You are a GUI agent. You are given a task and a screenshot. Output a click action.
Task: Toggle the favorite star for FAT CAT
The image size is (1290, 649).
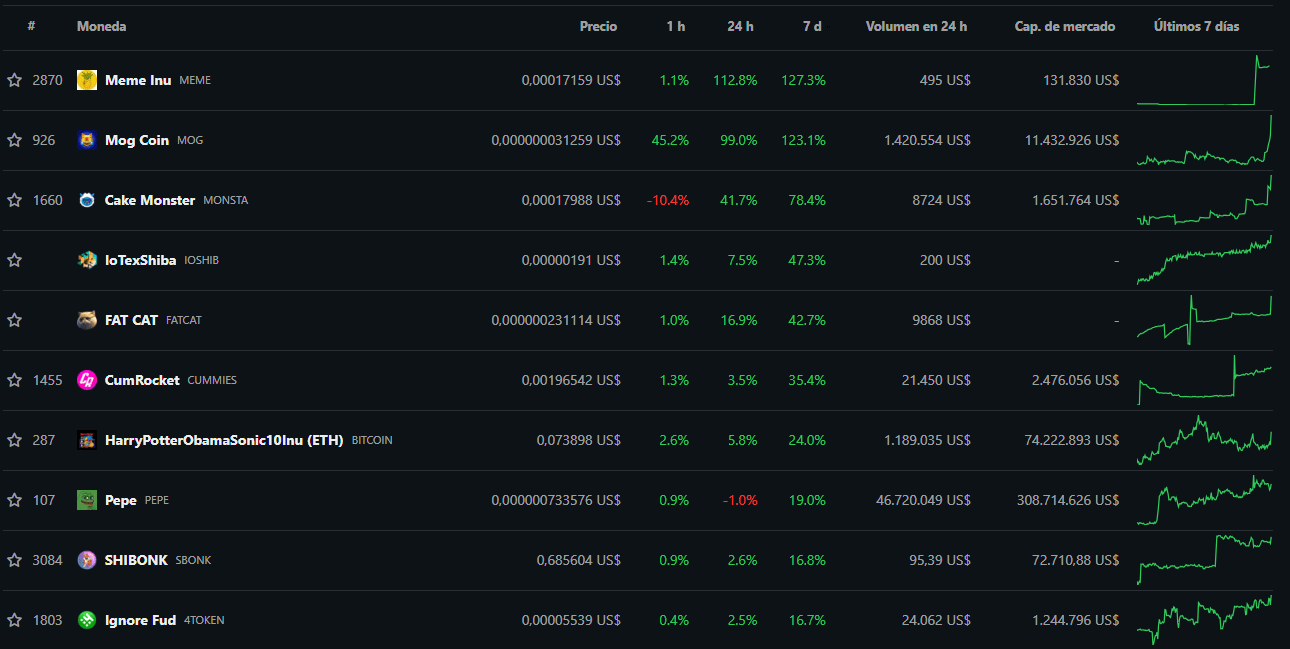pyautogui.click(x=14, y=320)
